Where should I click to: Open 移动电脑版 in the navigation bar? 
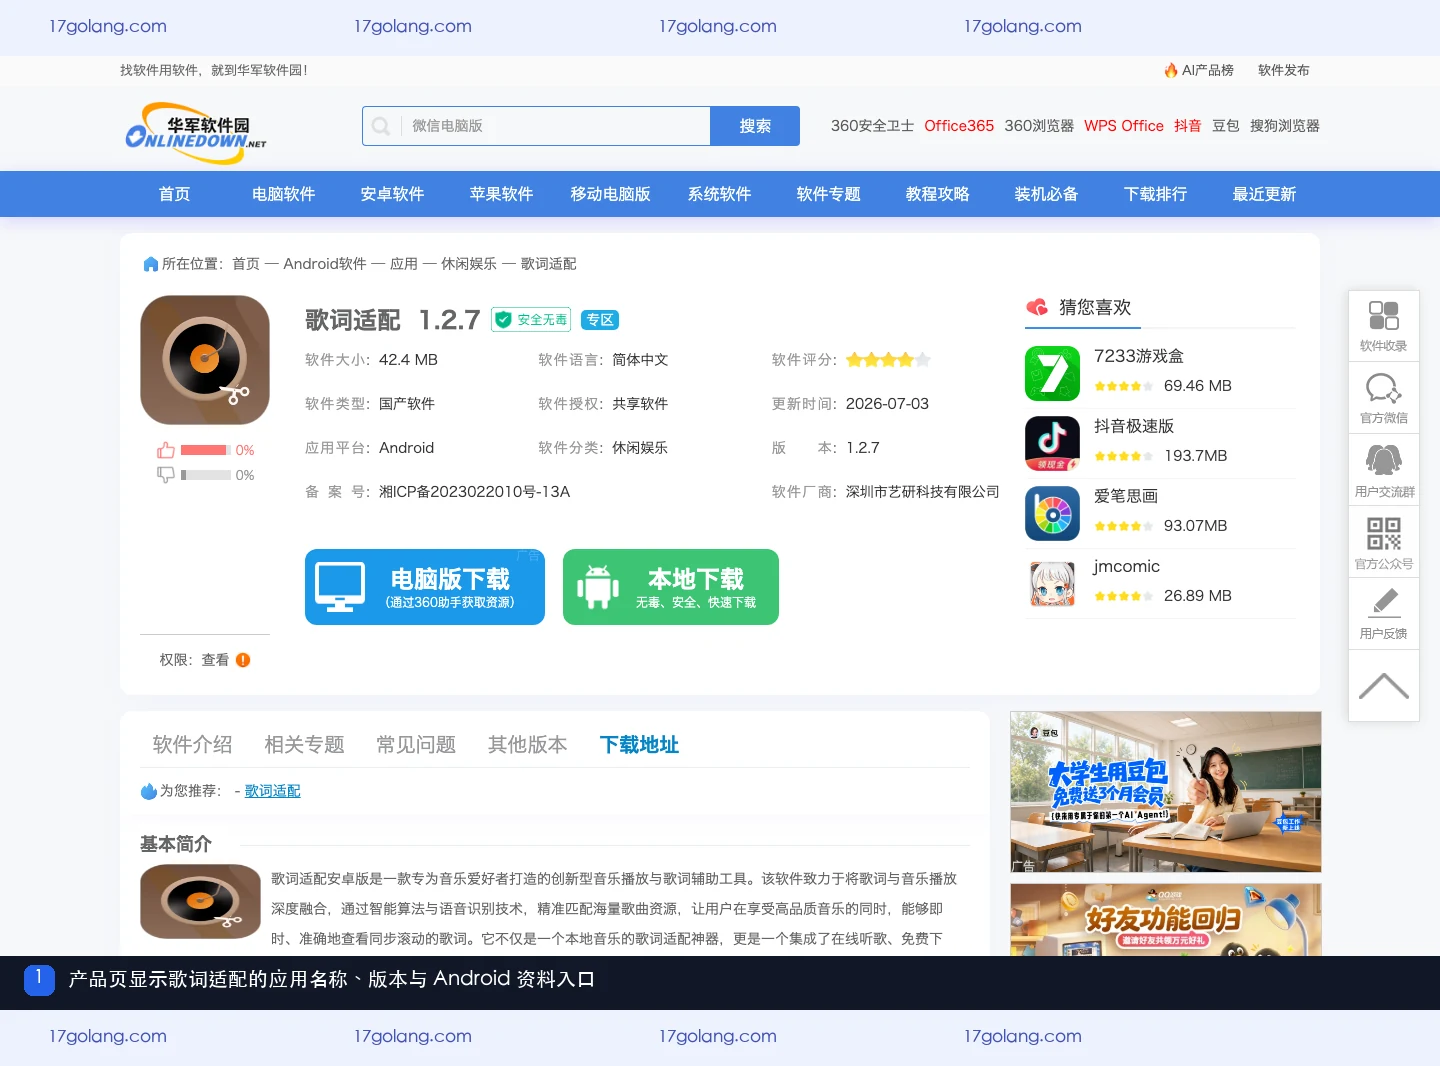point(611,194)
